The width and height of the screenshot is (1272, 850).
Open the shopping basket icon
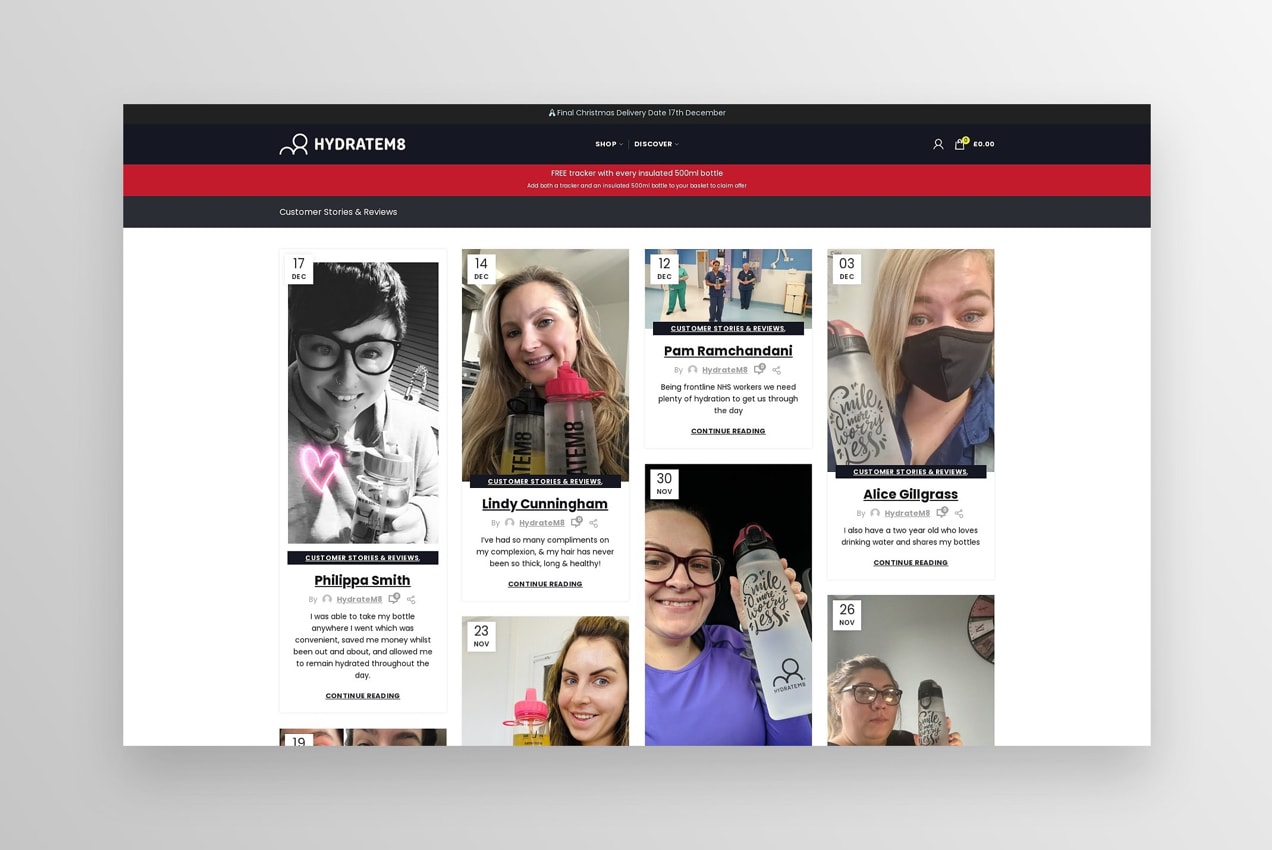(957, 144)
